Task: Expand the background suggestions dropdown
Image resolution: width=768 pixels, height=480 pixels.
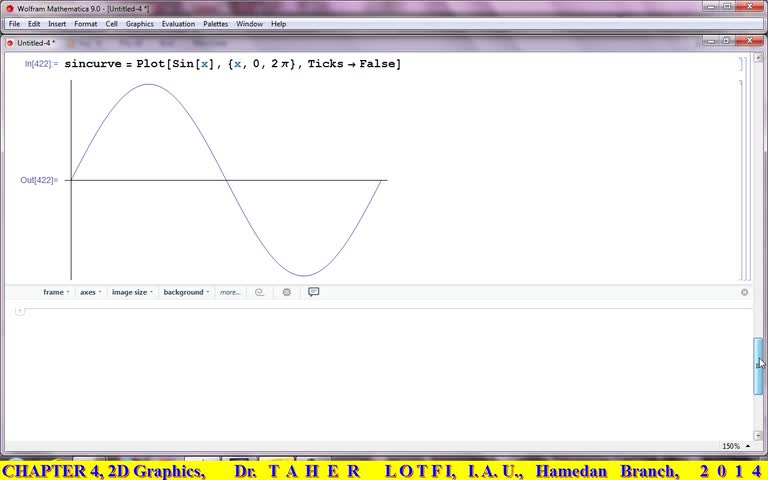Action: (x=186, y=292)
